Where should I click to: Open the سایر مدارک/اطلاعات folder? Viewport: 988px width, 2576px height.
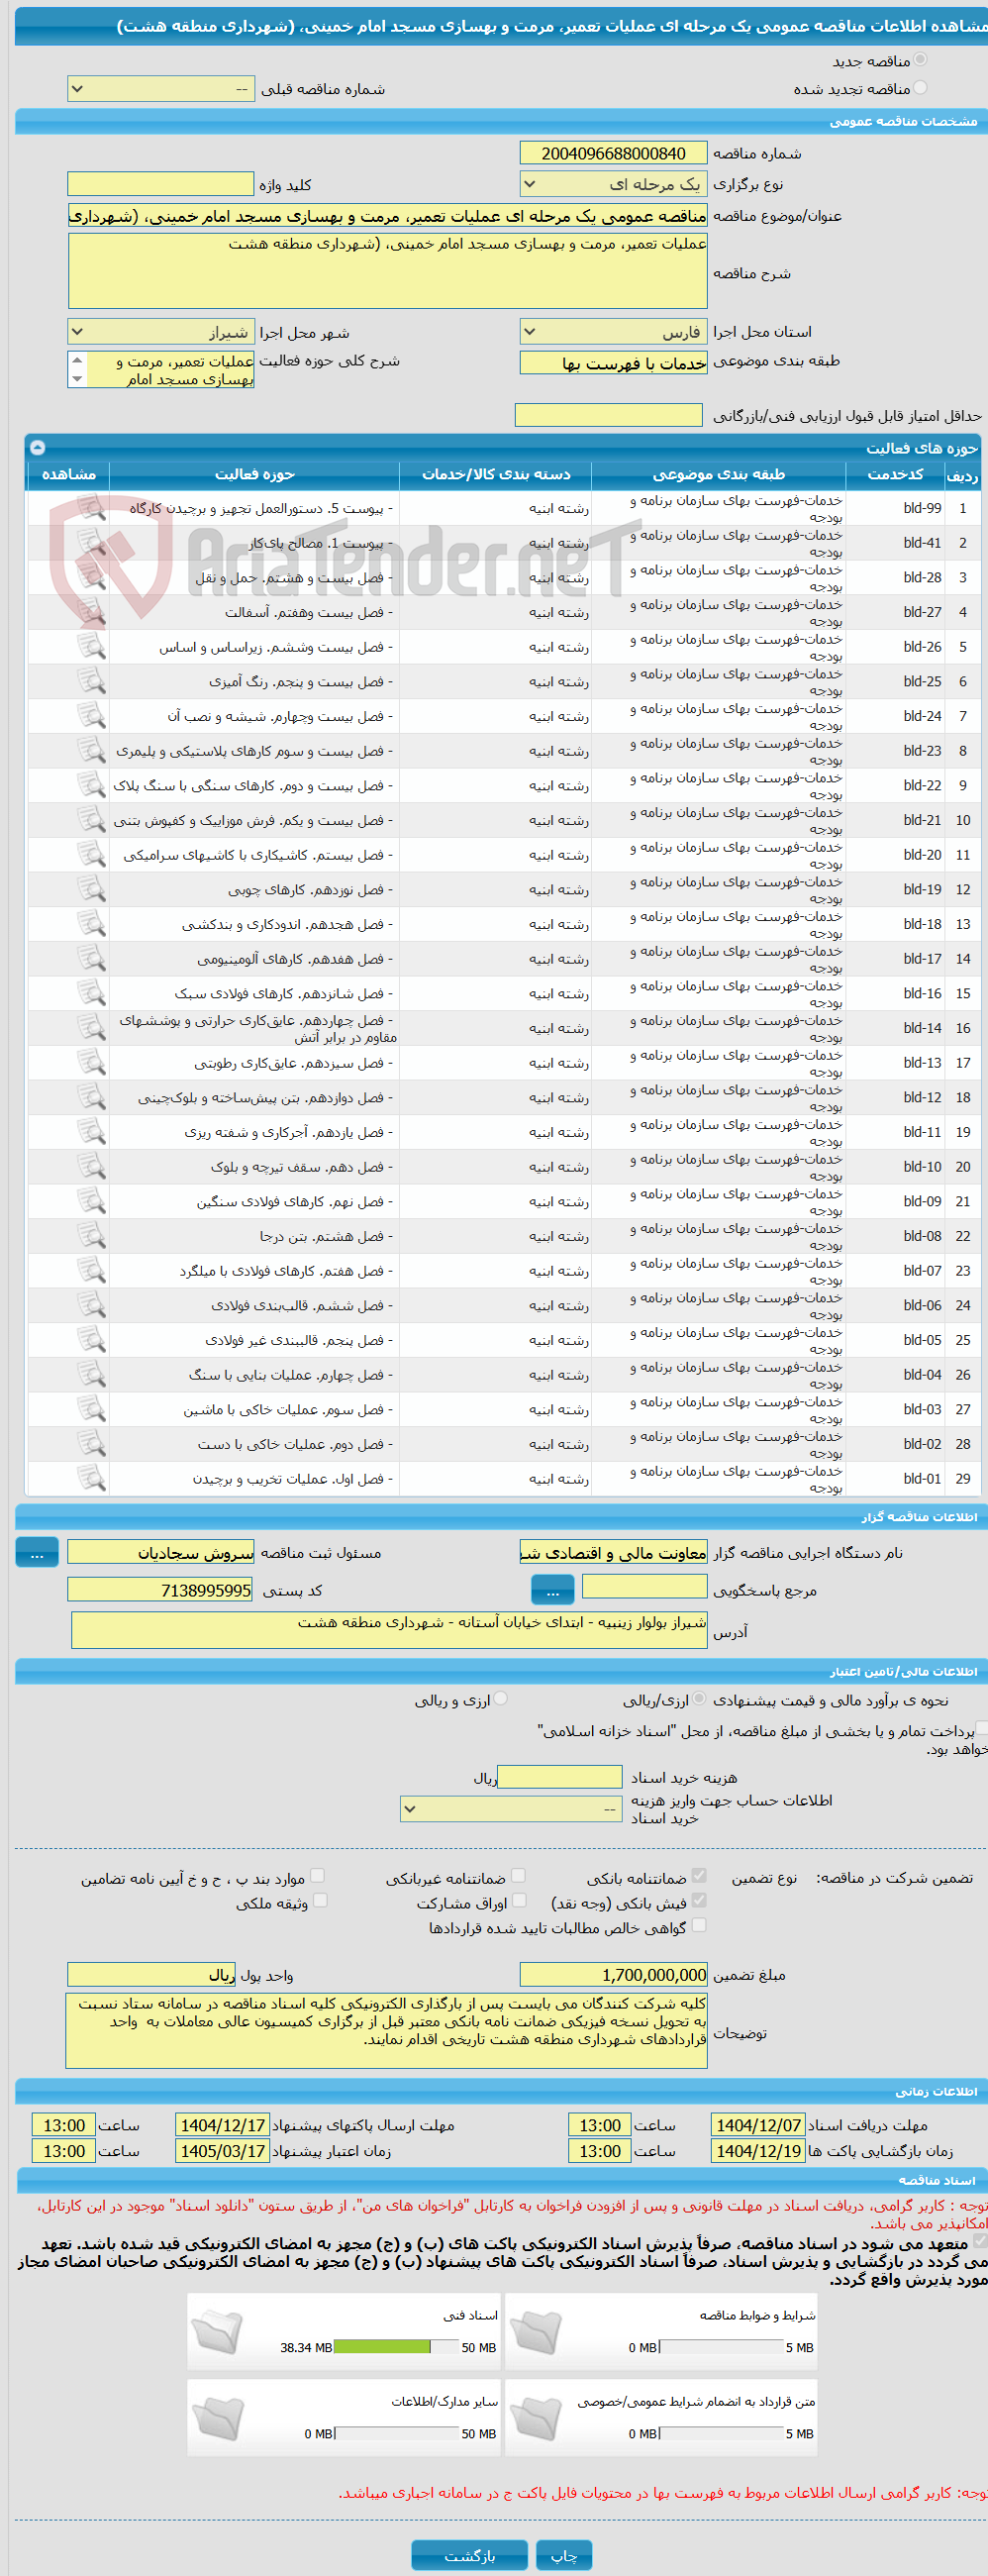(217, 2418)
